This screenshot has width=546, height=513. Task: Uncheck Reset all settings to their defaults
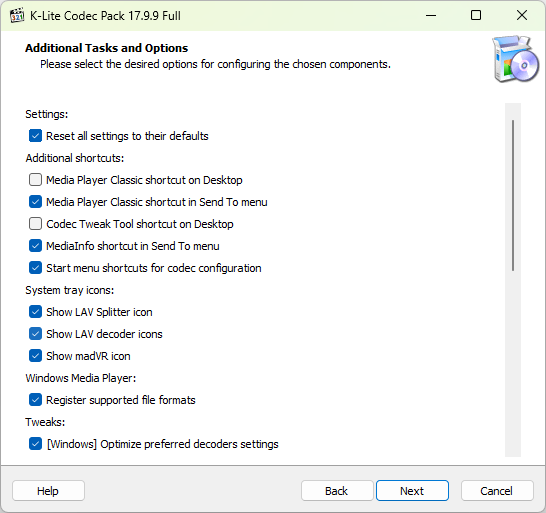click(35, 136)
